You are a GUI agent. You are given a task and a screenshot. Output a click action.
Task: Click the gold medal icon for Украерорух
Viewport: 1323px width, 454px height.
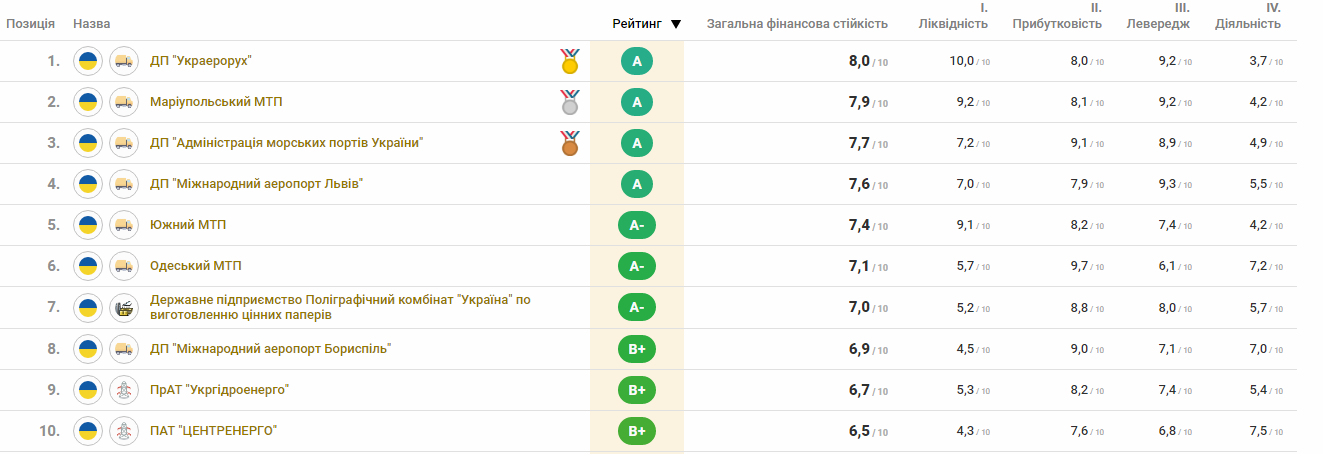coord(569,62)
